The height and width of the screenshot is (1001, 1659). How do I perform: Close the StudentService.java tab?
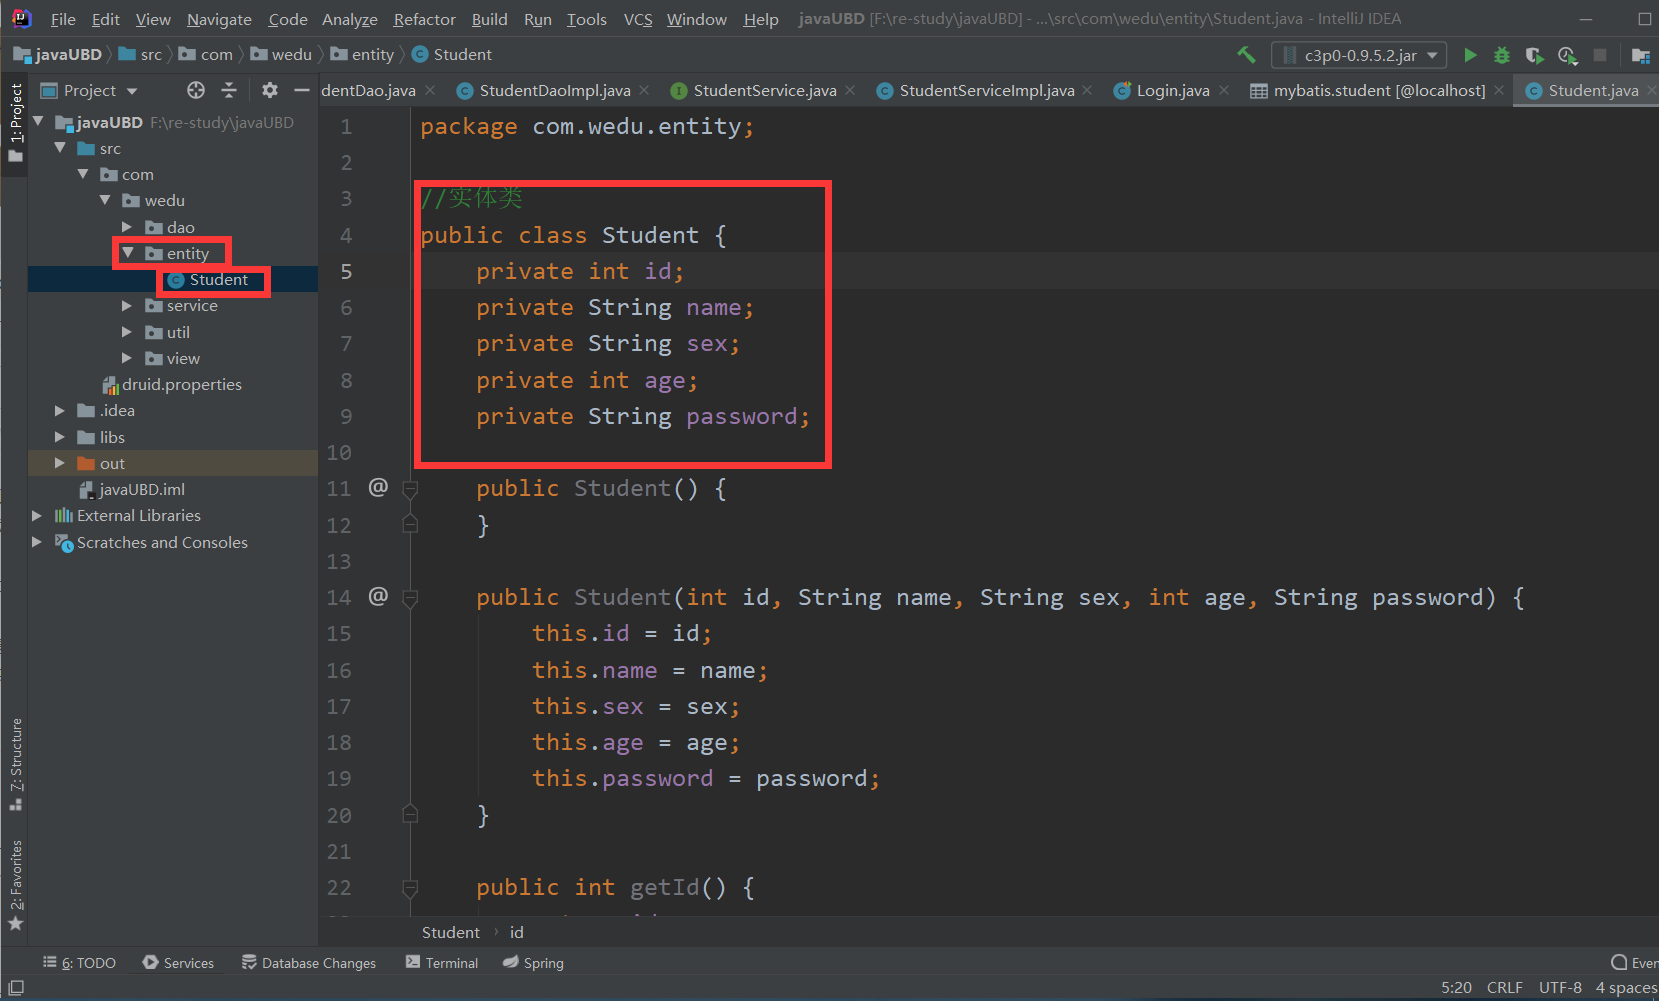click(850, 90)
